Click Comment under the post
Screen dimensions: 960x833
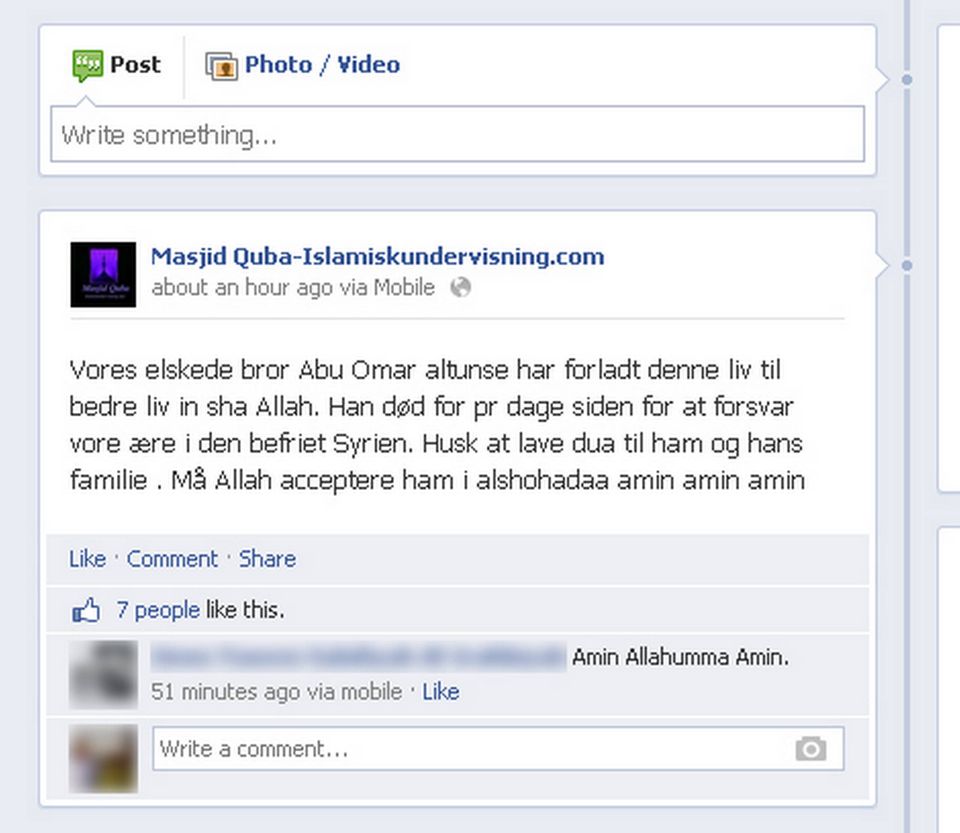[172, 559]
